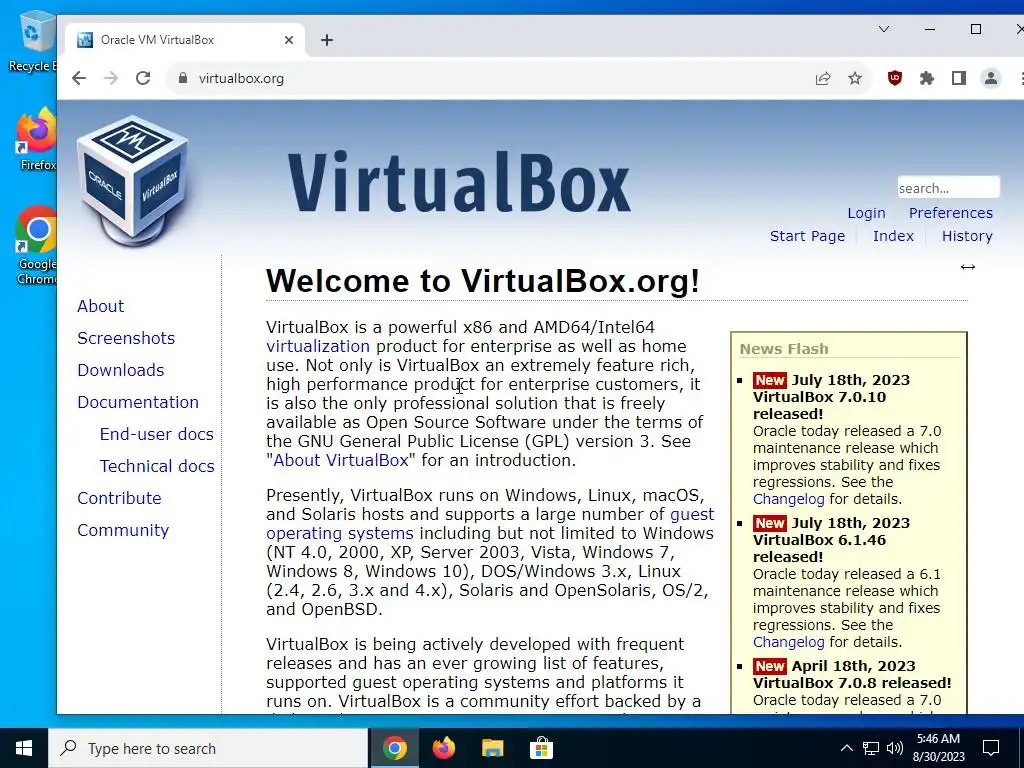Open the uBlock Origin extension icon
The height and width of the screenshot is (768, 1024).
click(x=895, y=78)
